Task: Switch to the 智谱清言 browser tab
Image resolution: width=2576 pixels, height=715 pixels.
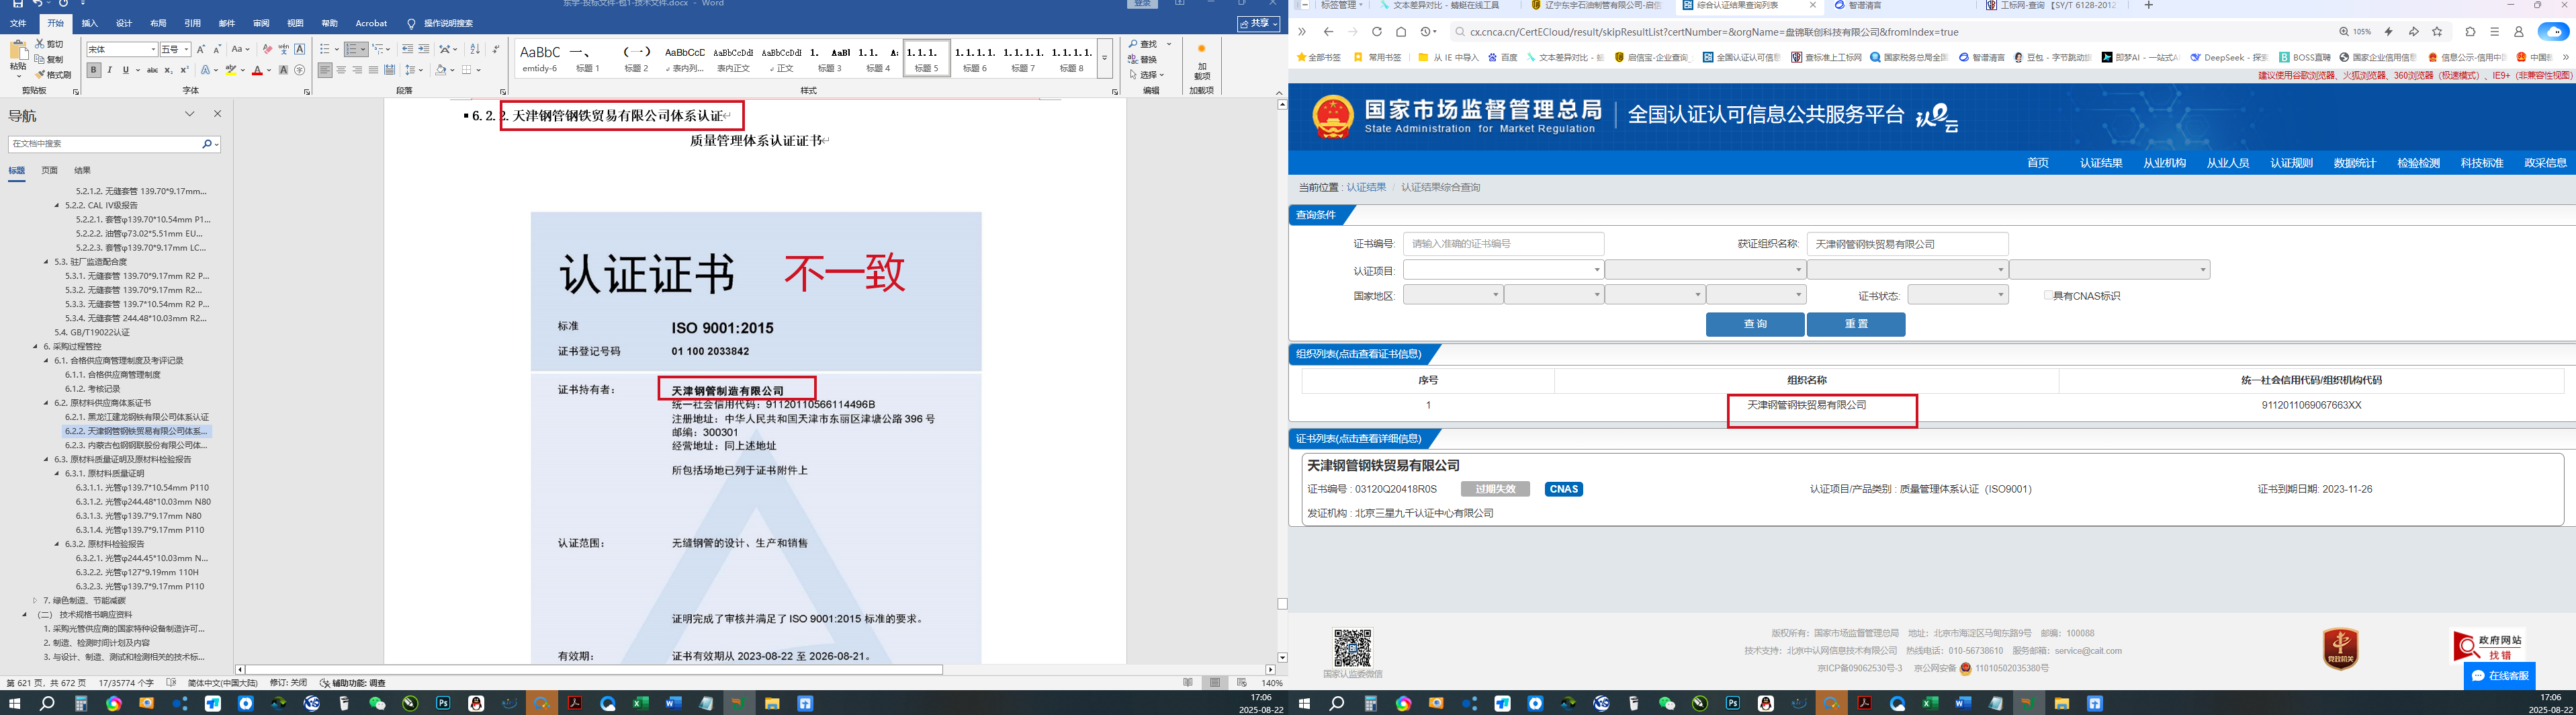Action: click(1857, 5)
